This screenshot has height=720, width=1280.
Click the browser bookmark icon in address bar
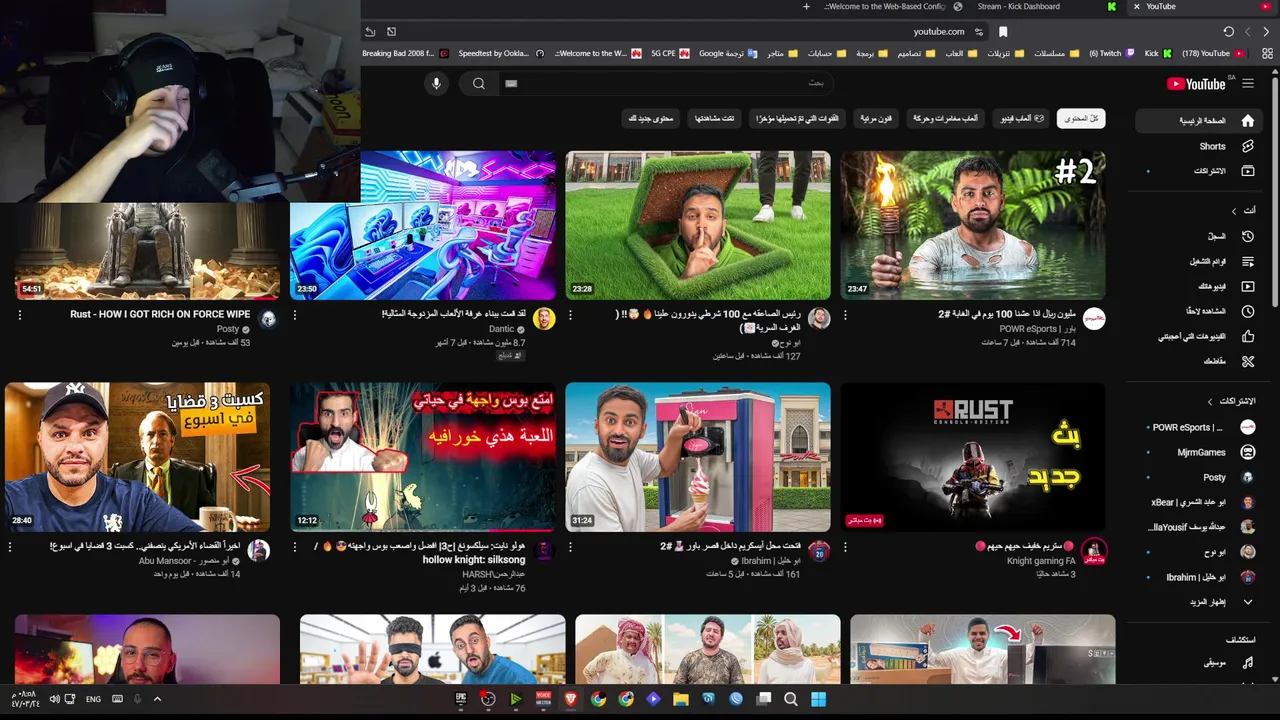(1003, 32)
